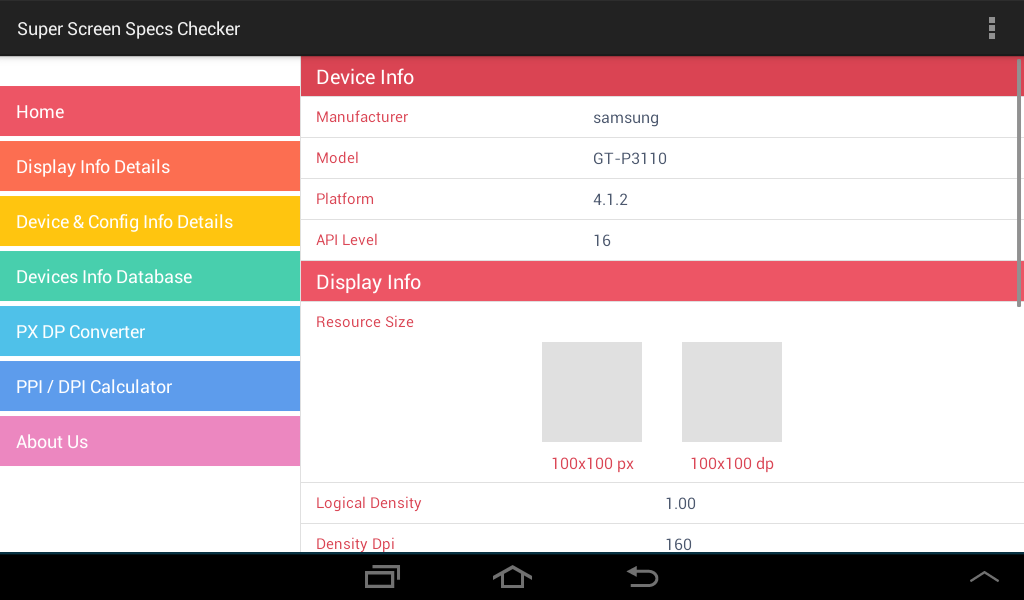The image size is (1024, 600).
Task: Click the Super Screen Specs Checker title
Action: [x=129, y=29]
